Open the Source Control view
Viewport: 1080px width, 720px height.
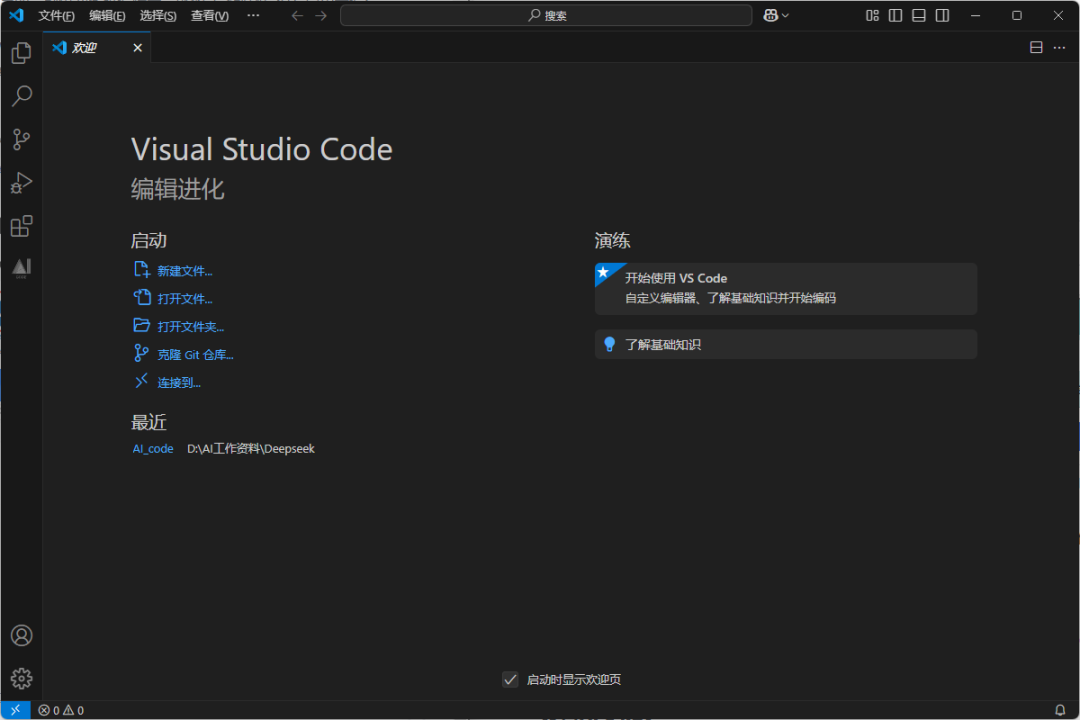click(21, 140)
